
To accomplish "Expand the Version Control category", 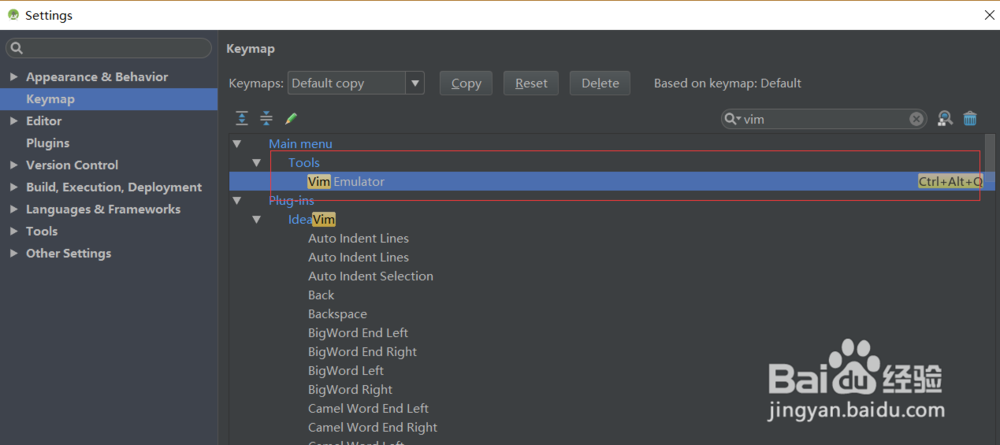I will tap(14, 165).
